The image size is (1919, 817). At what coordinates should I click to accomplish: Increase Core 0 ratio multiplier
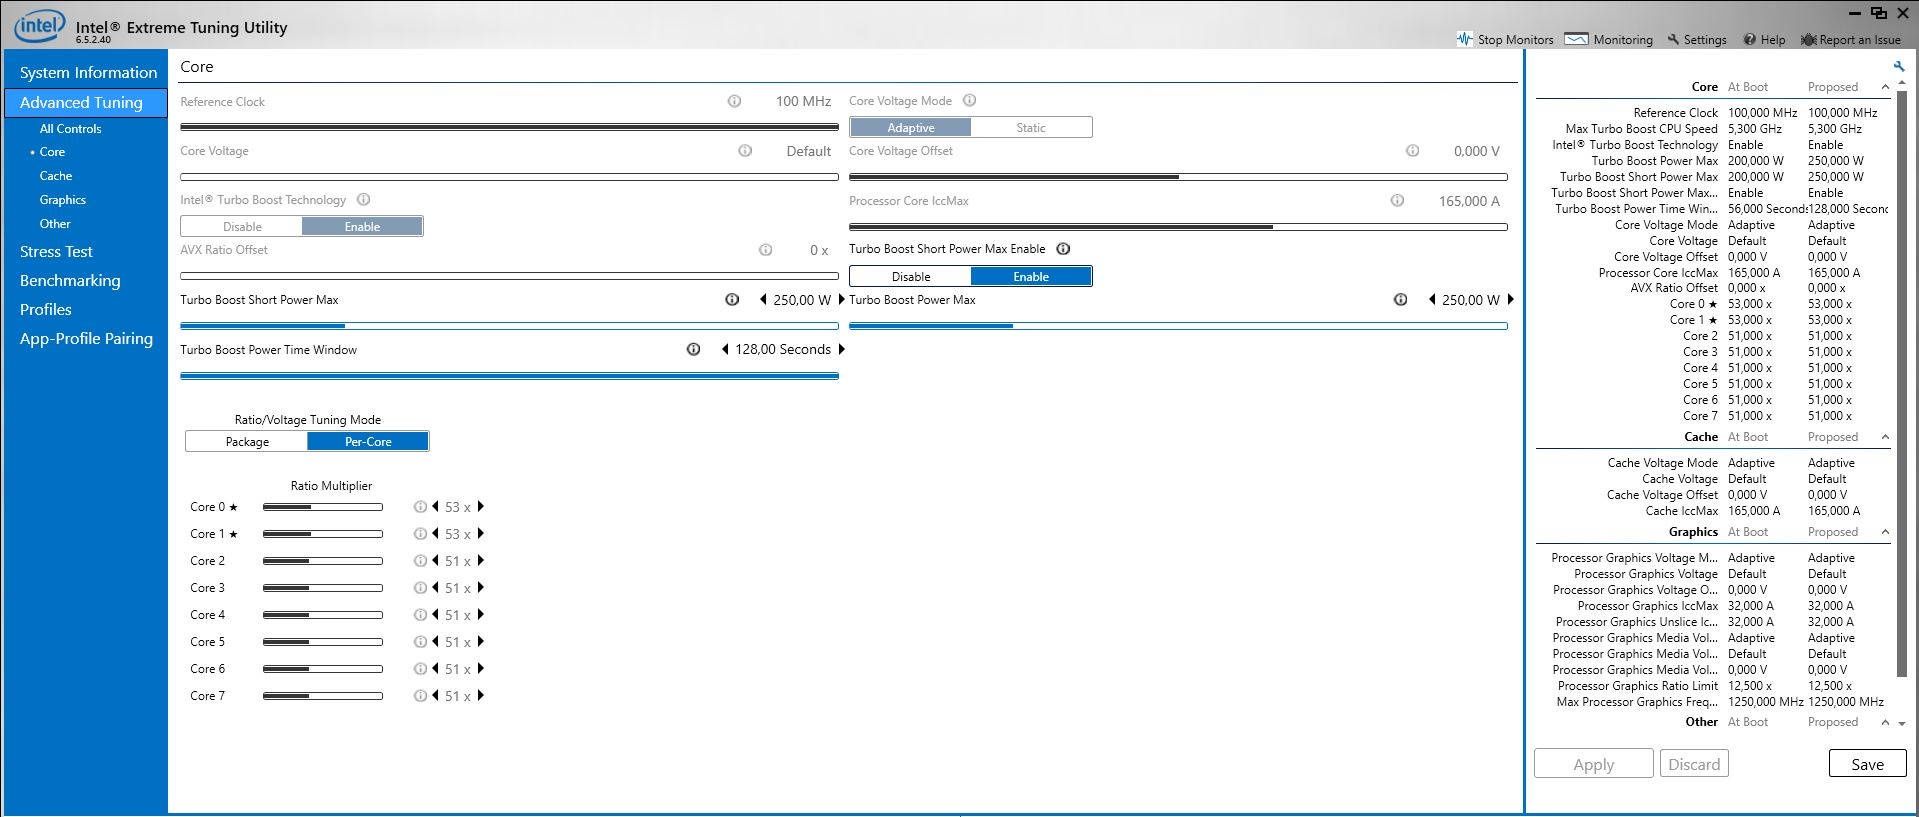pyautogui.click(x=481, y=507)
